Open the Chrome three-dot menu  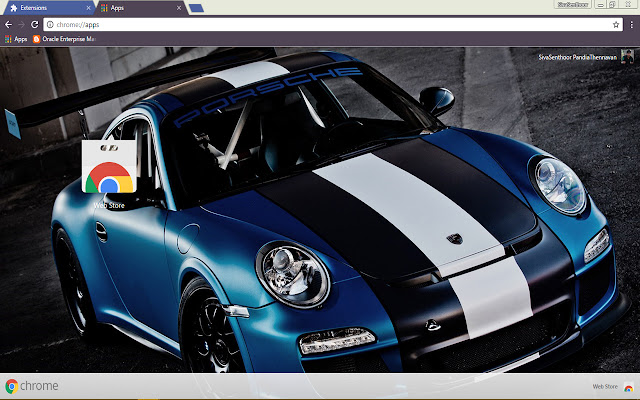coord(631,24)
